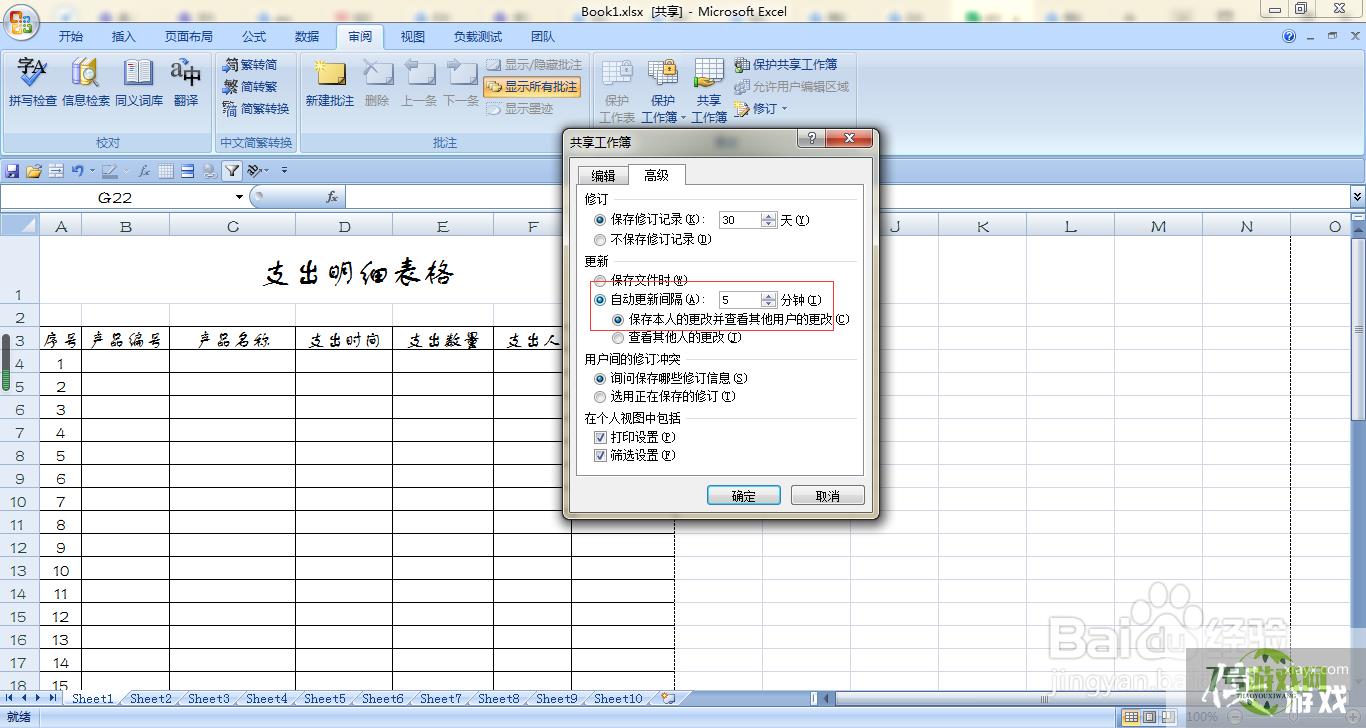Open the 保护工作簿 dropdown arrow
Image resolution: width=1366 pixels, height=728 pixels.
[683, 118]
